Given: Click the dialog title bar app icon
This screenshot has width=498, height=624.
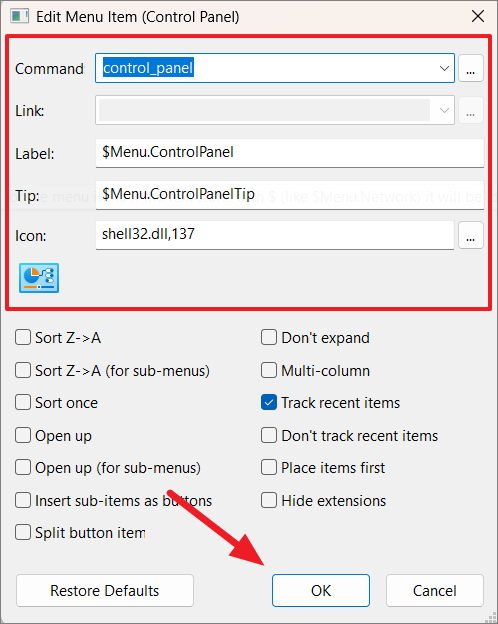Looking at the screenshot, I should (x=19, y=16).
